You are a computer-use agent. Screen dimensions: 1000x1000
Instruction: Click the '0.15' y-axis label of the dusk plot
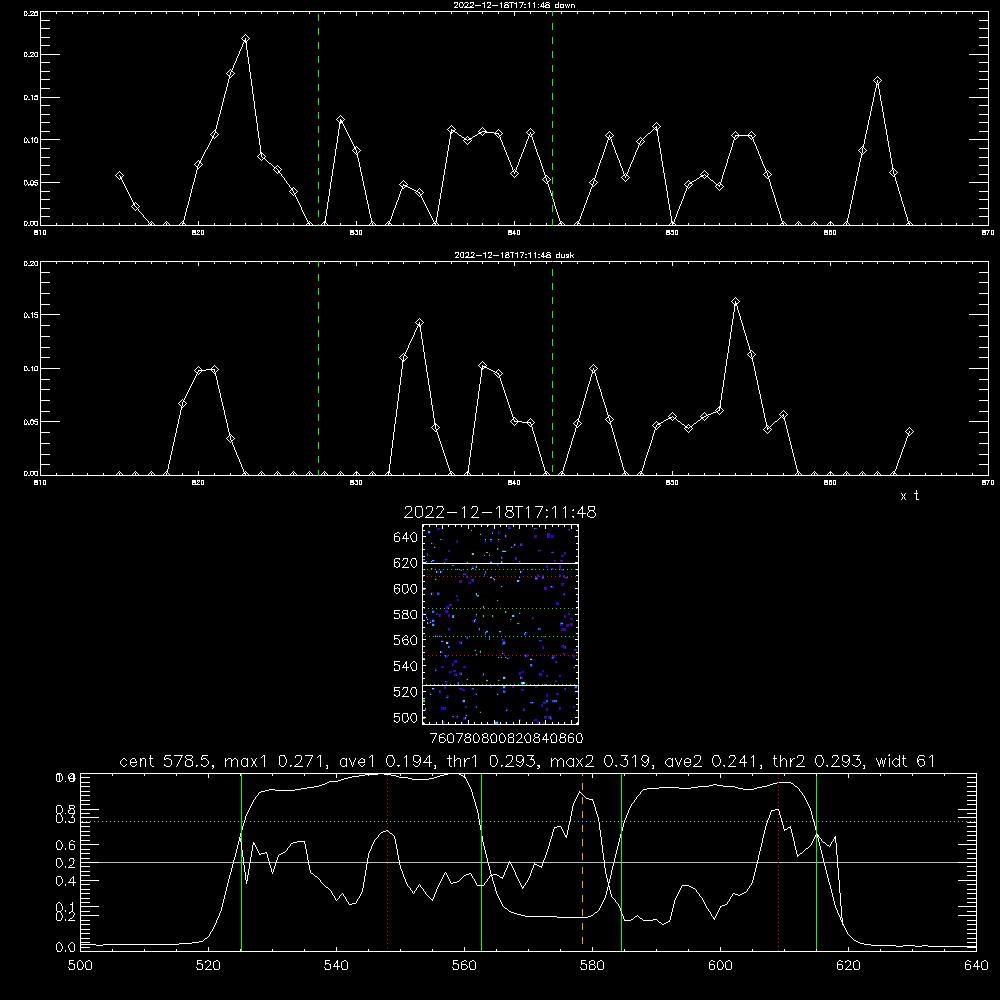pyautogui.click(x=31, y=315)
